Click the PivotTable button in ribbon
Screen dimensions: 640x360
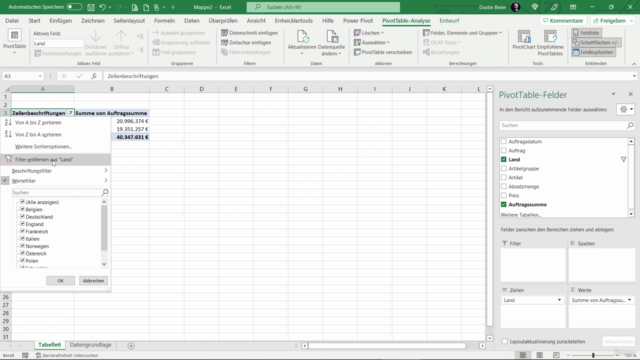tap(14, 42)
